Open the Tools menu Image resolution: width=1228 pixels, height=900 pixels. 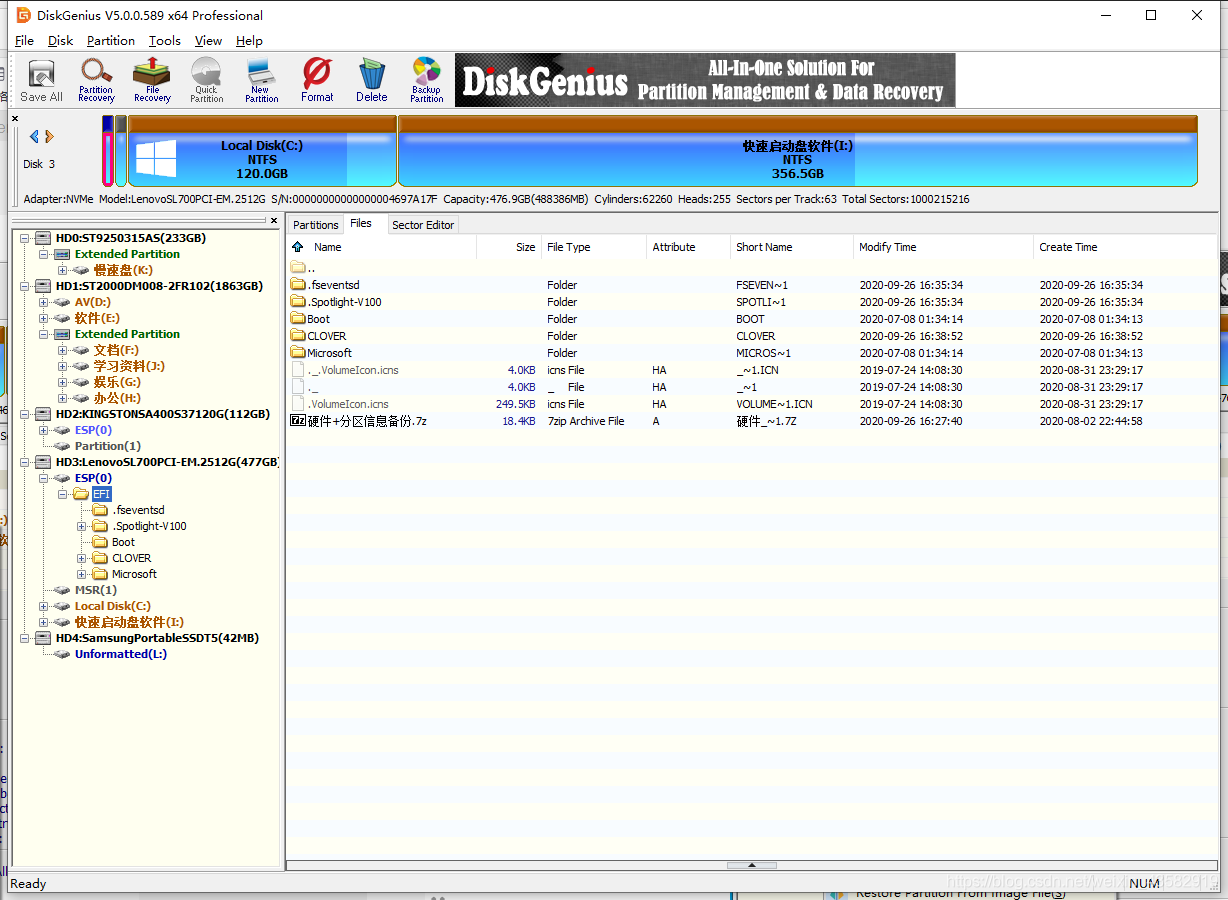pyautogui.click(x=165, y=41)
